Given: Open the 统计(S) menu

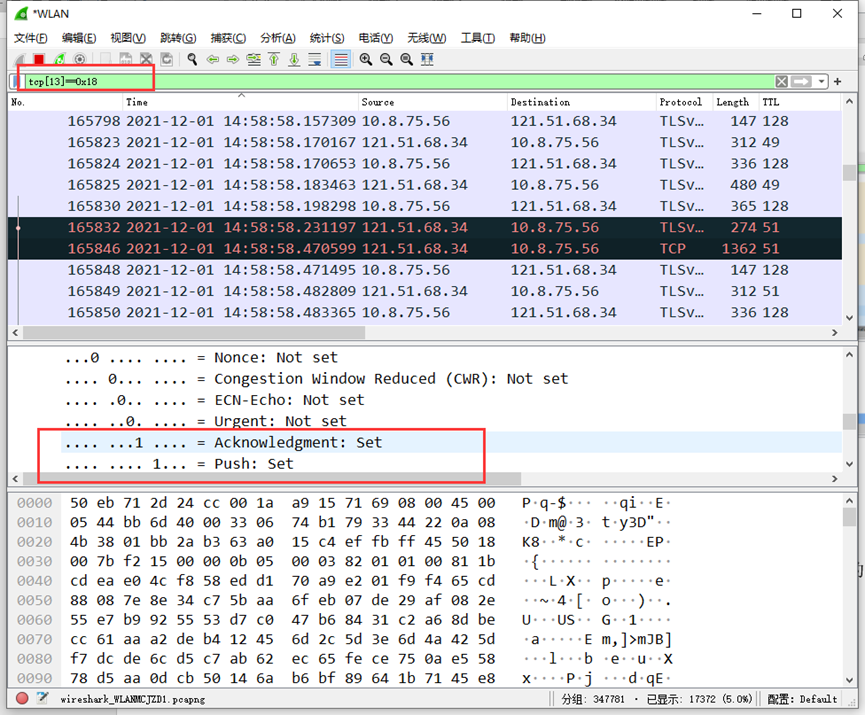Looking at the screenshot, I should 327,38.
